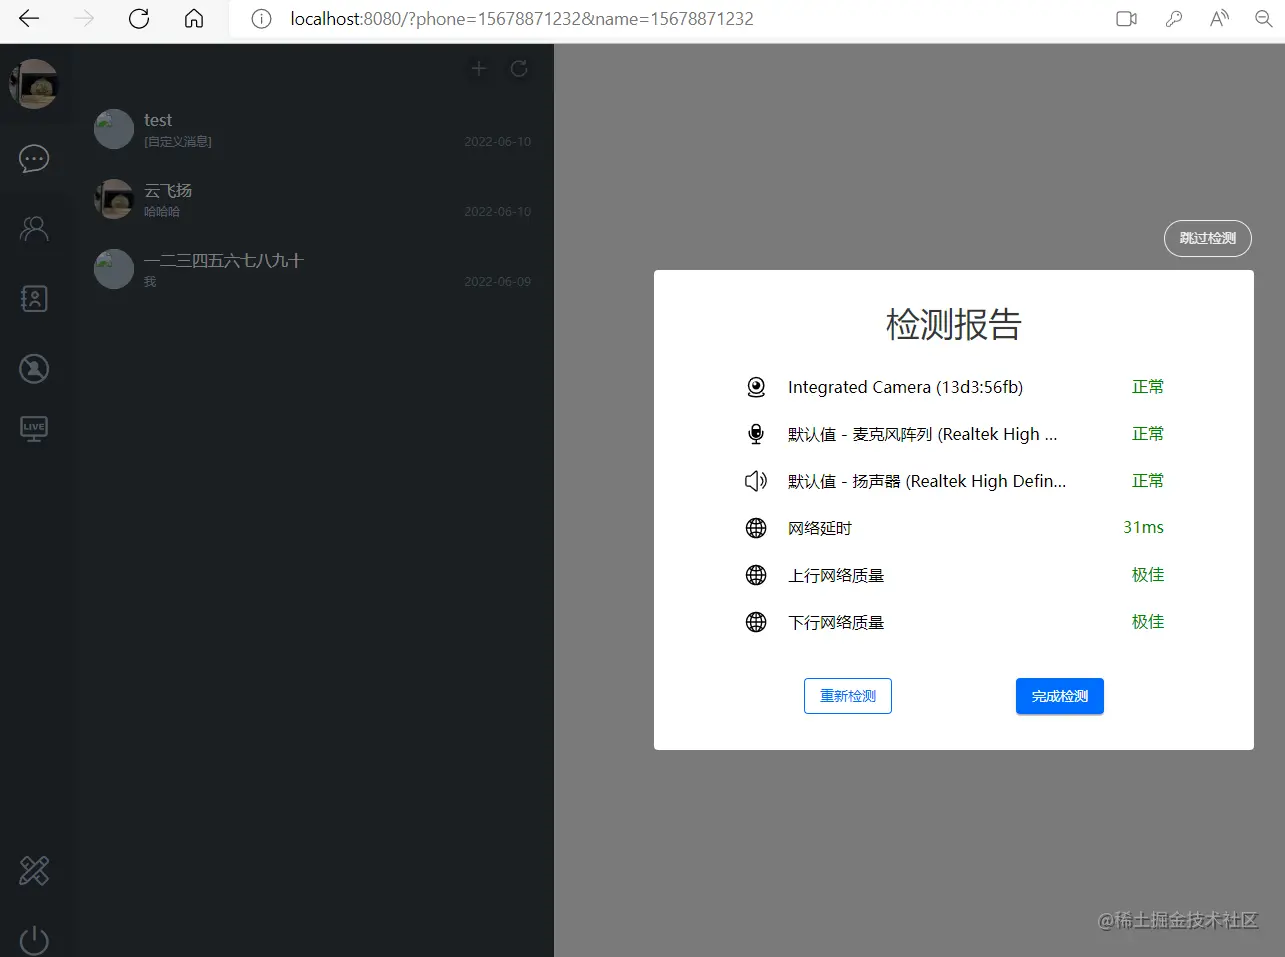This screenshot has height=957, width=1285.
Task: Select the LIVE streaming sidebar icon
Action: point(33,428)
